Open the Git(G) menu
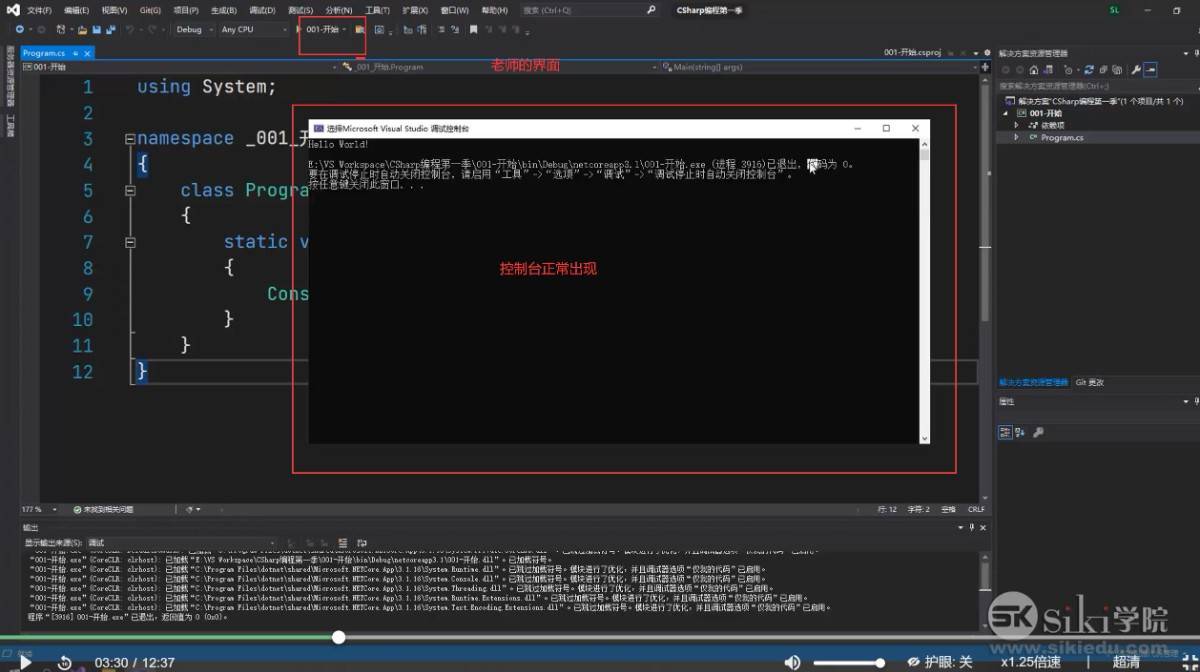 pos(150,10)
